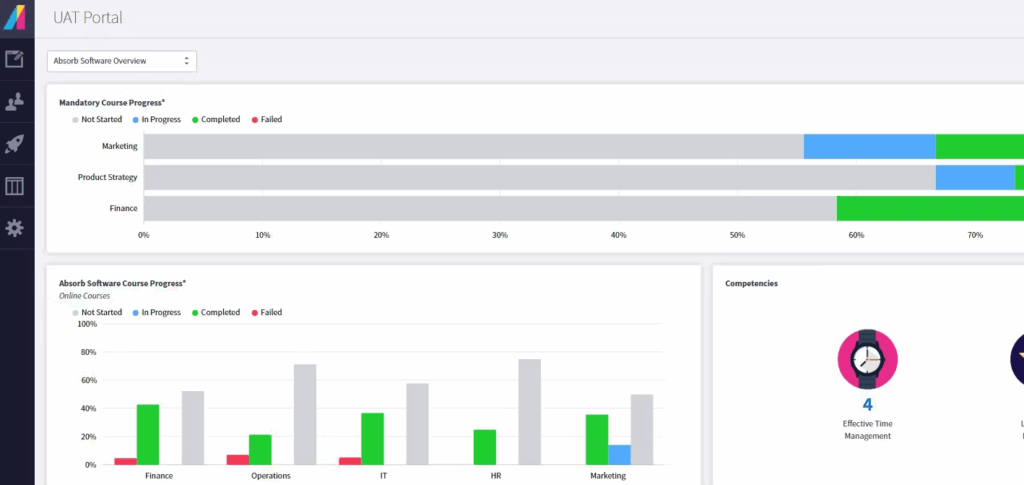Click the competency count number 4

tap(867, 405)
